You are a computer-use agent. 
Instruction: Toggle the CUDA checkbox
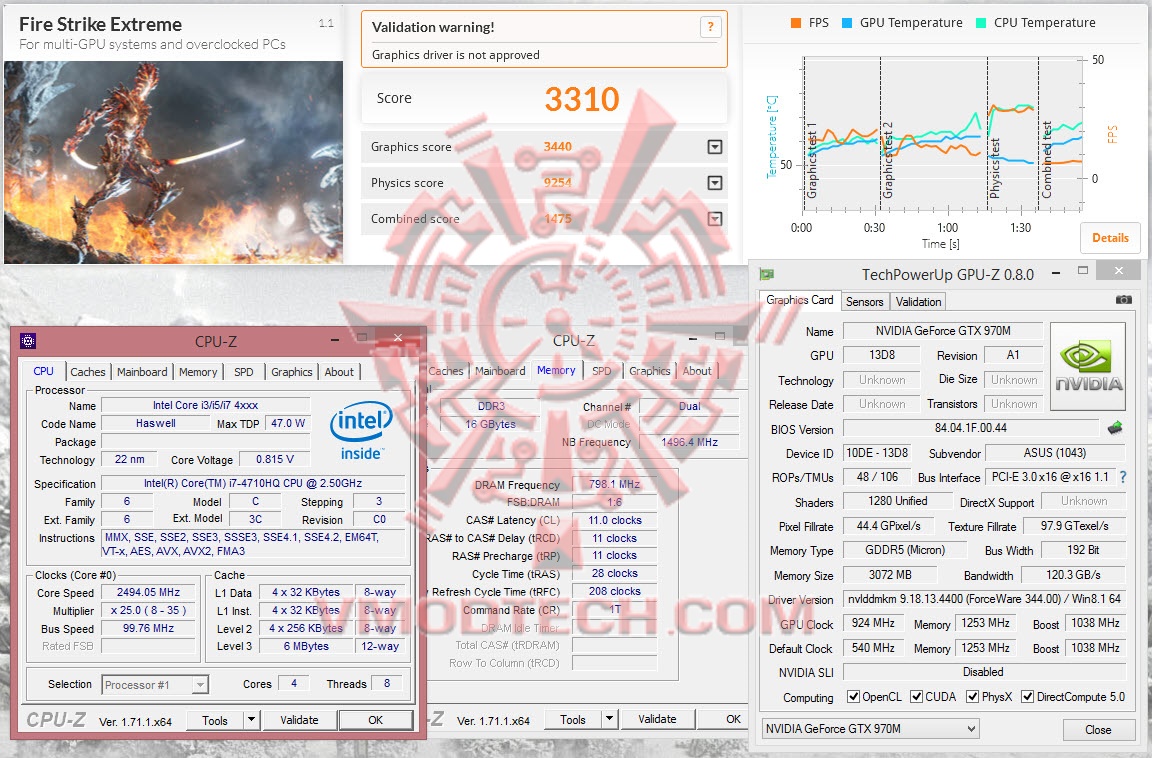coord(916,696)
